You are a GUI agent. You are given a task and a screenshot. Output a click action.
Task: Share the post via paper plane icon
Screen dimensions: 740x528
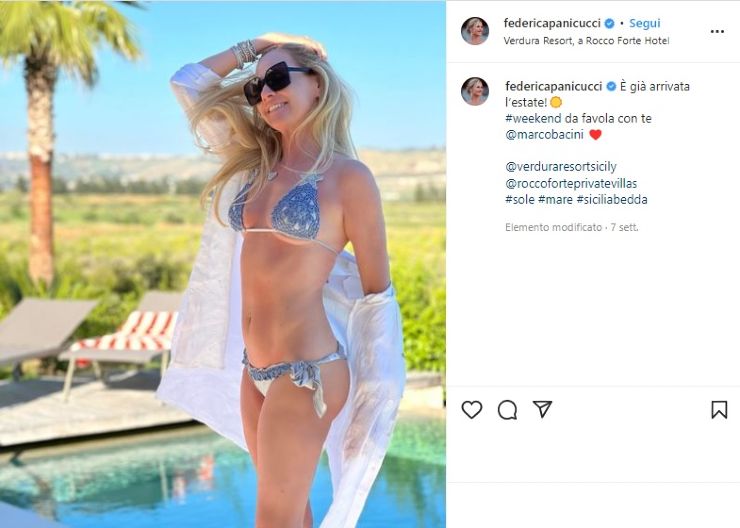point(542,409)
